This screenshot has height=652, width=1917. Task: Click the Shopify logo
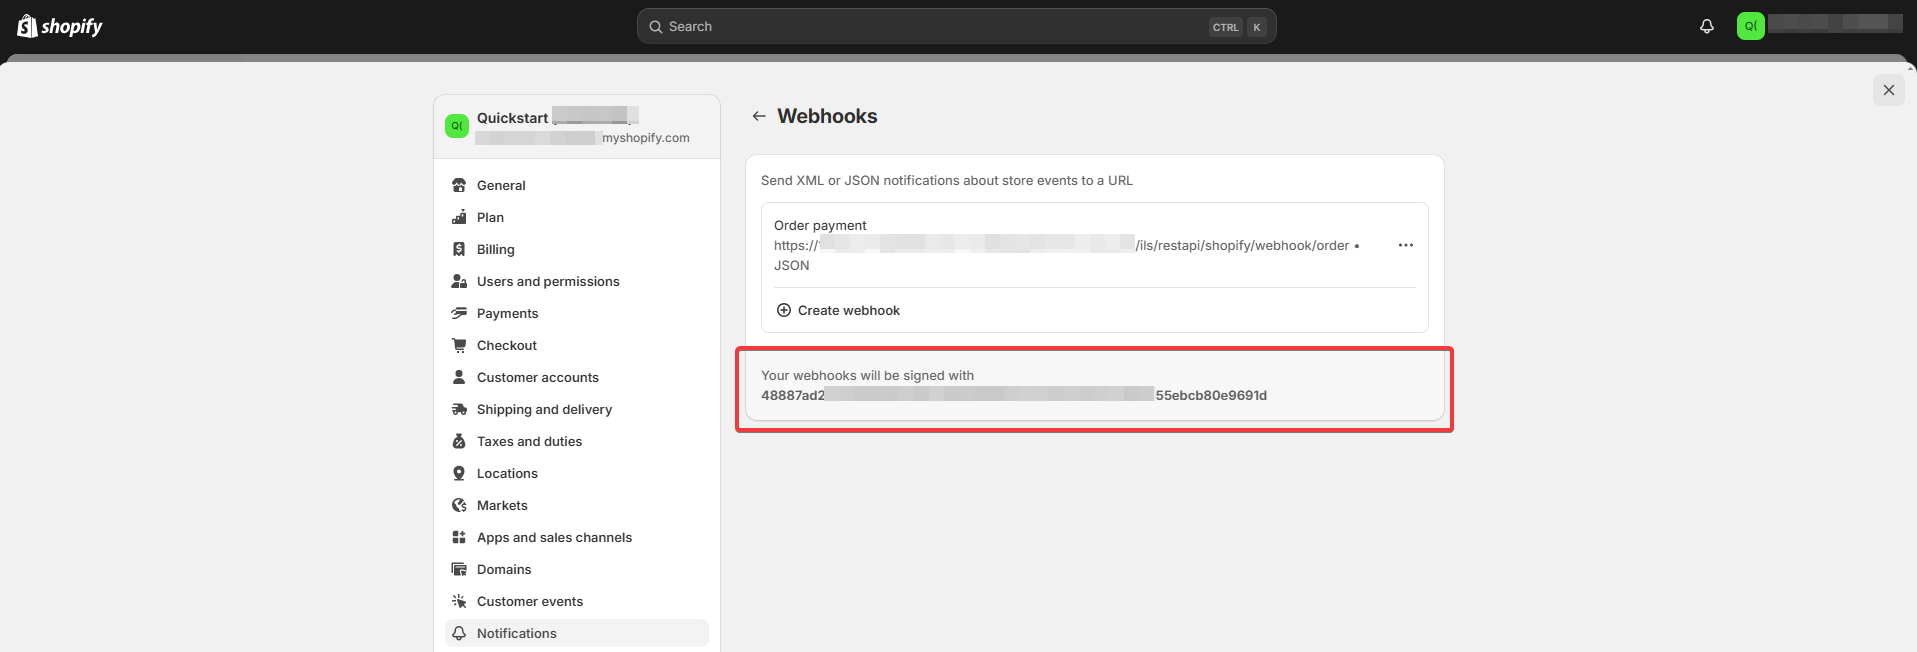tap(60, 26)
